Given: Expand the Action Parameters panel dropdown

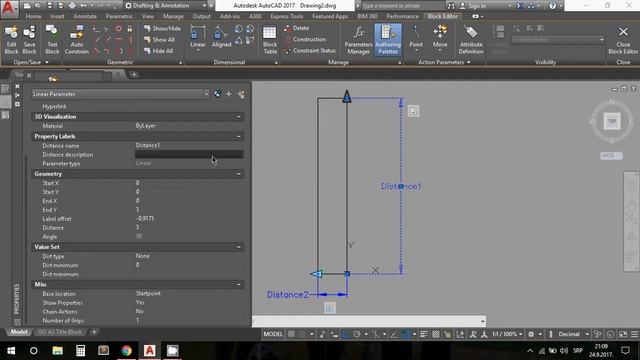Looking at the screenshot, I should click(444, 62).
